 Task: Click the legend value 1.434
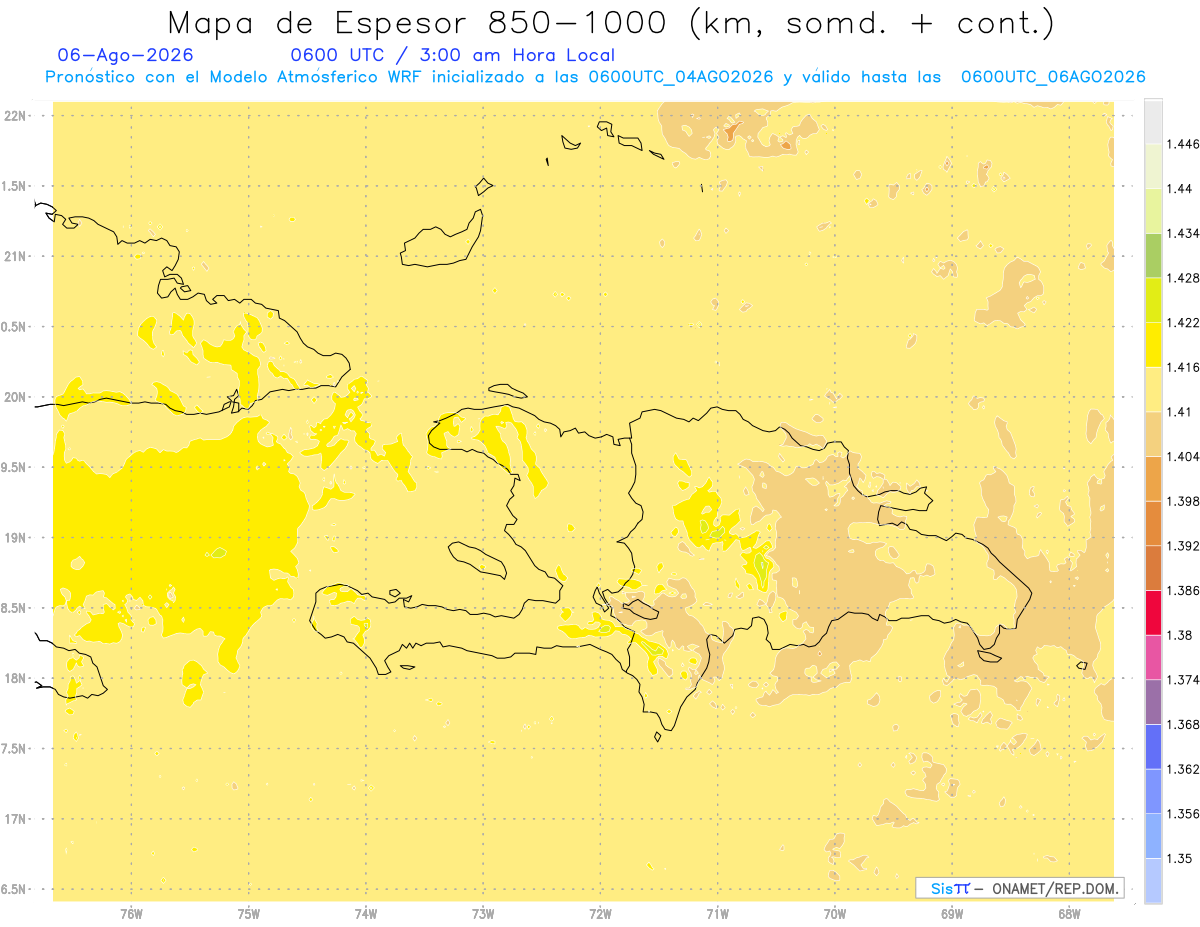coord(1183,233)
